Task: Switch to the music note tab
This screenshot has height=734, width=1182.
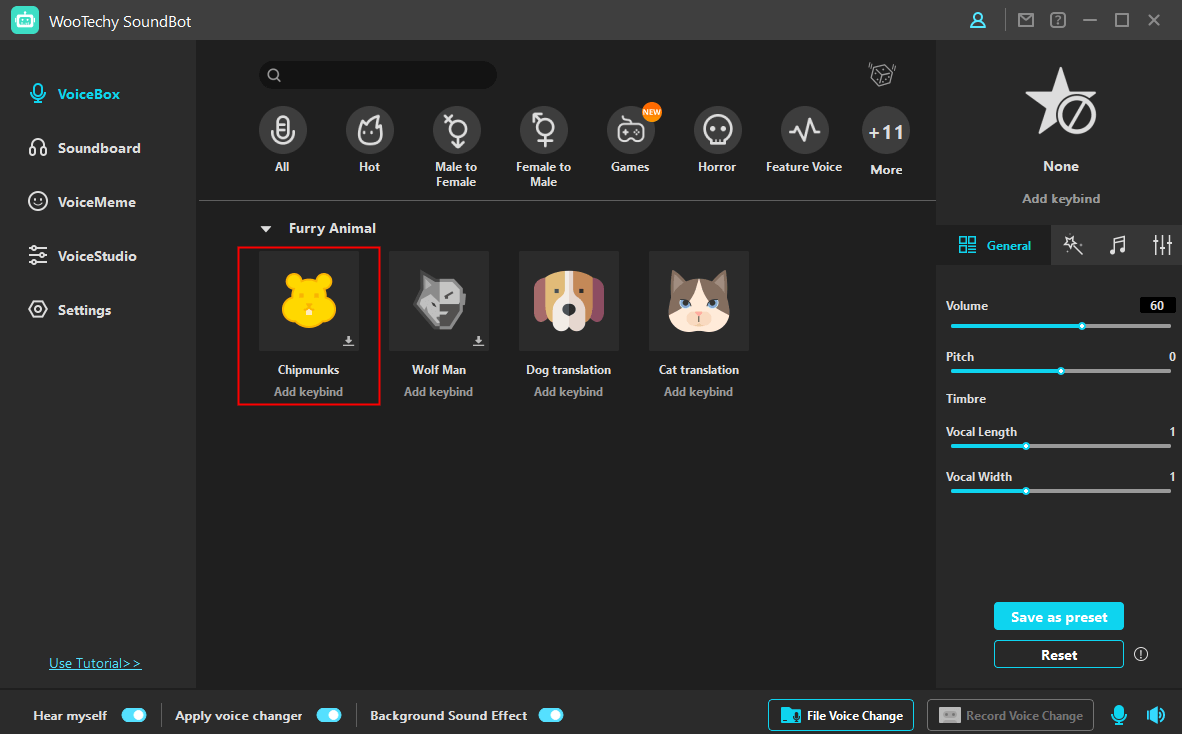Action: 1117,246
